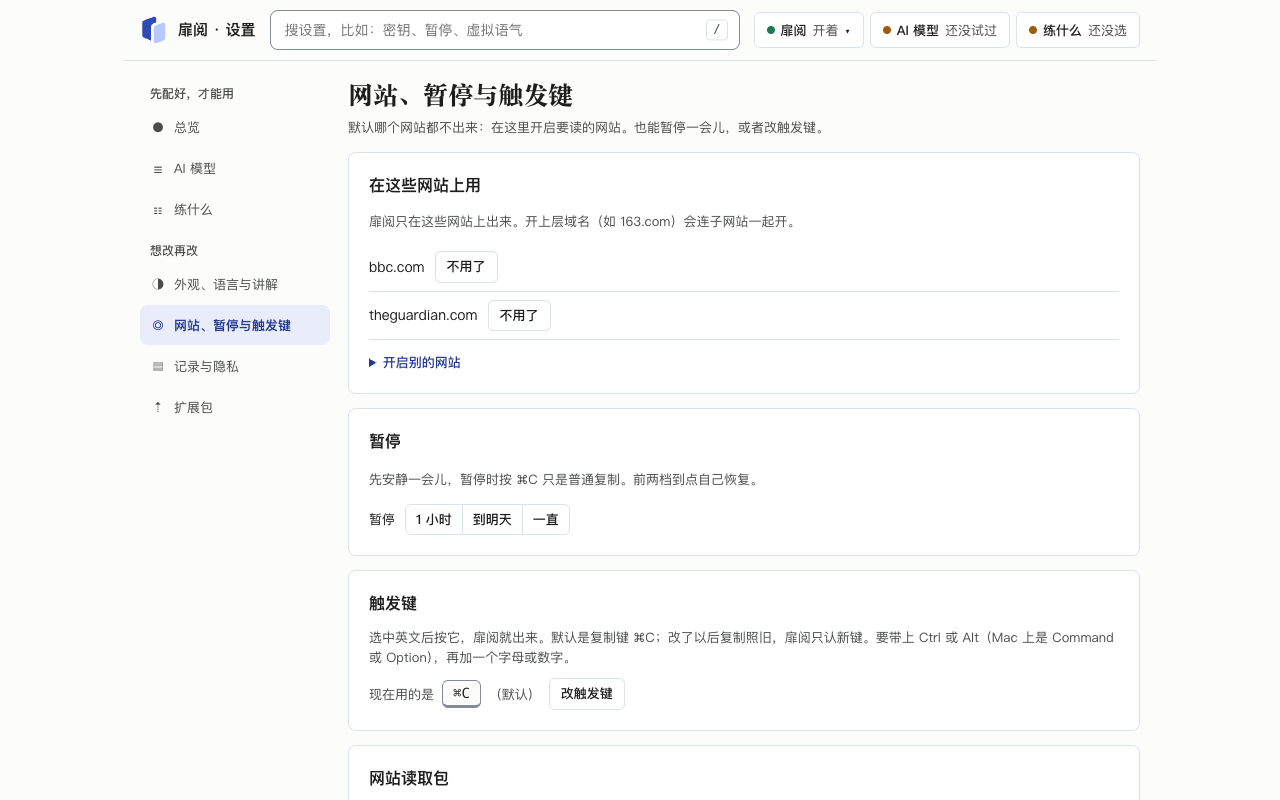Click the 网站、暂停与触发键 sidebar item
Image resolution: width=1280 pixels, height=800 pixels.
click(235, 325)
